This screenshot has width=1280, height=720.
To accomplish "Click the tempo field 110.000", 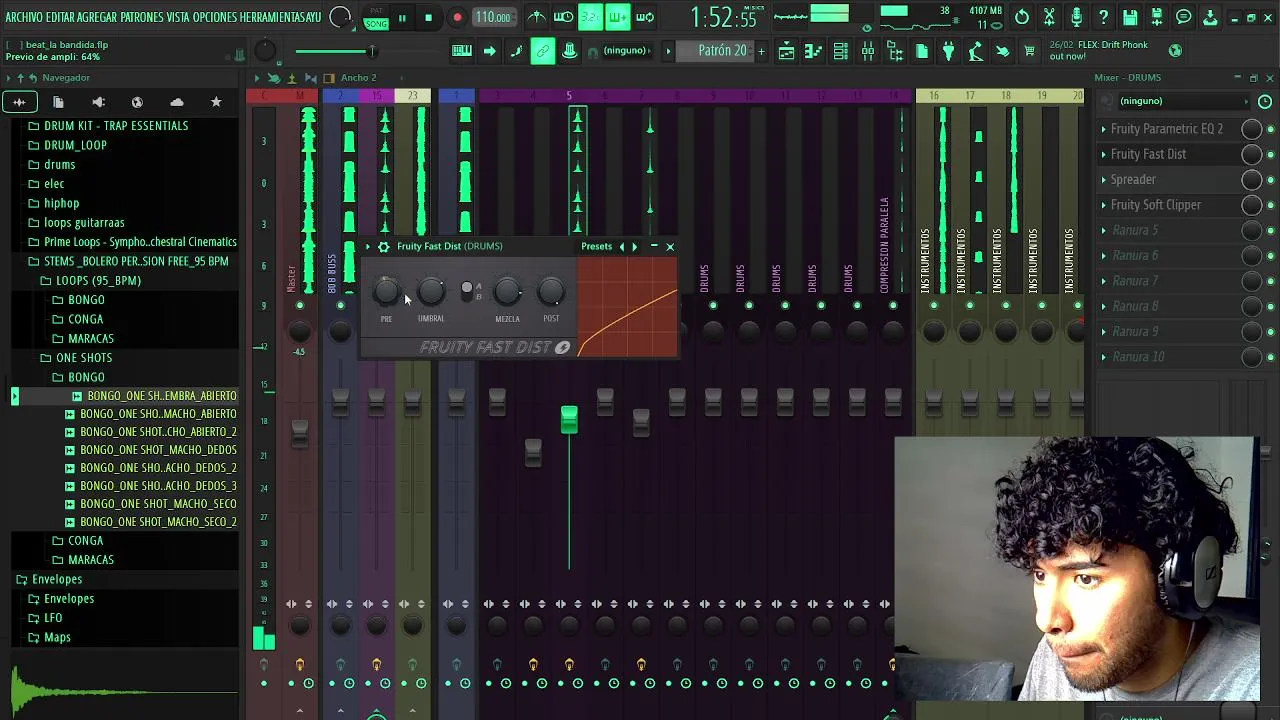I will coord(493,17).
